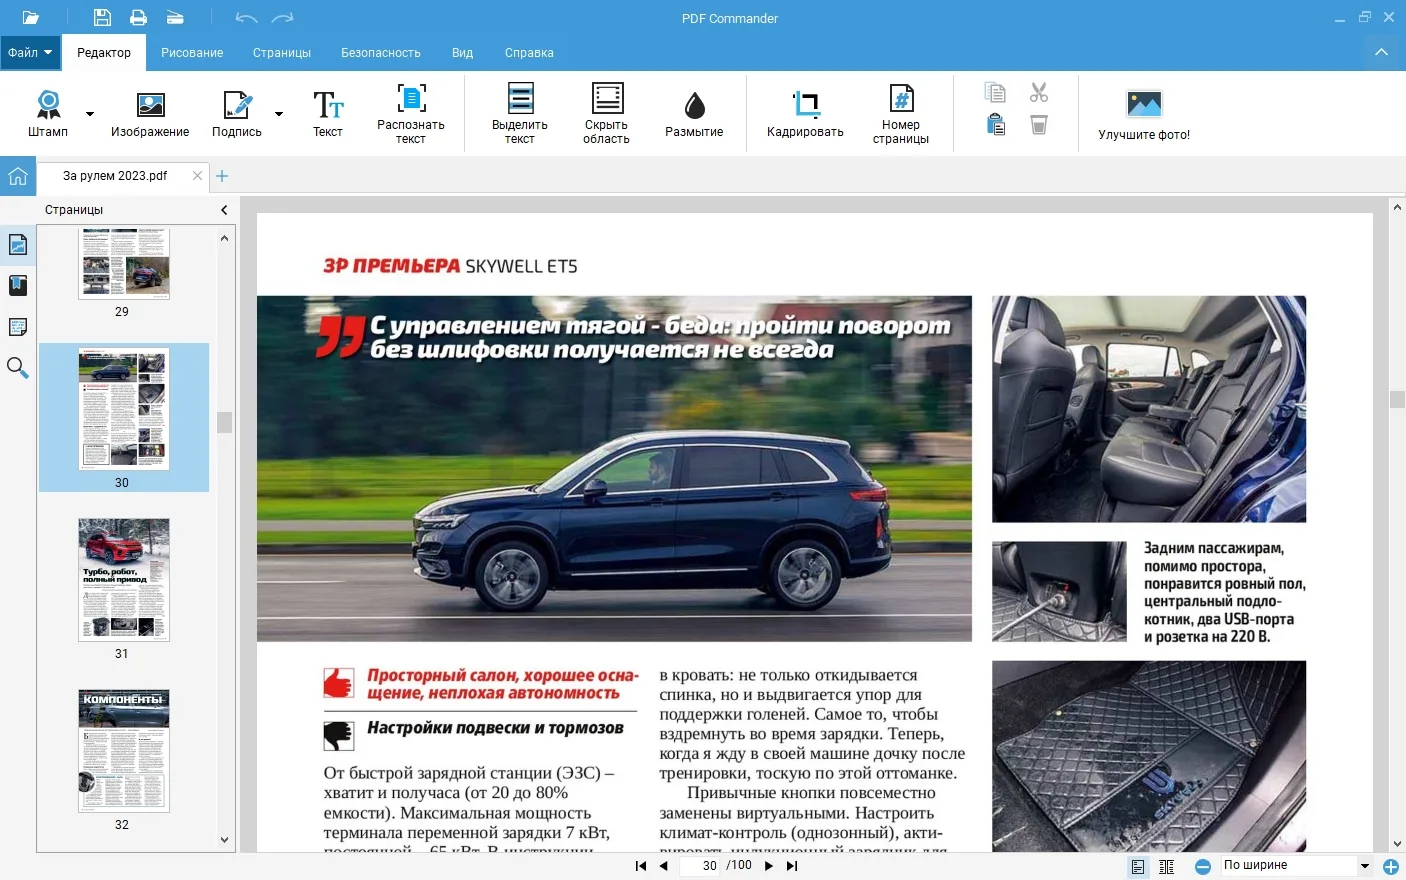The height and width of the screenshot is (880, 1406).
Task: Redo the last action
Action: (x=283, y=18)
